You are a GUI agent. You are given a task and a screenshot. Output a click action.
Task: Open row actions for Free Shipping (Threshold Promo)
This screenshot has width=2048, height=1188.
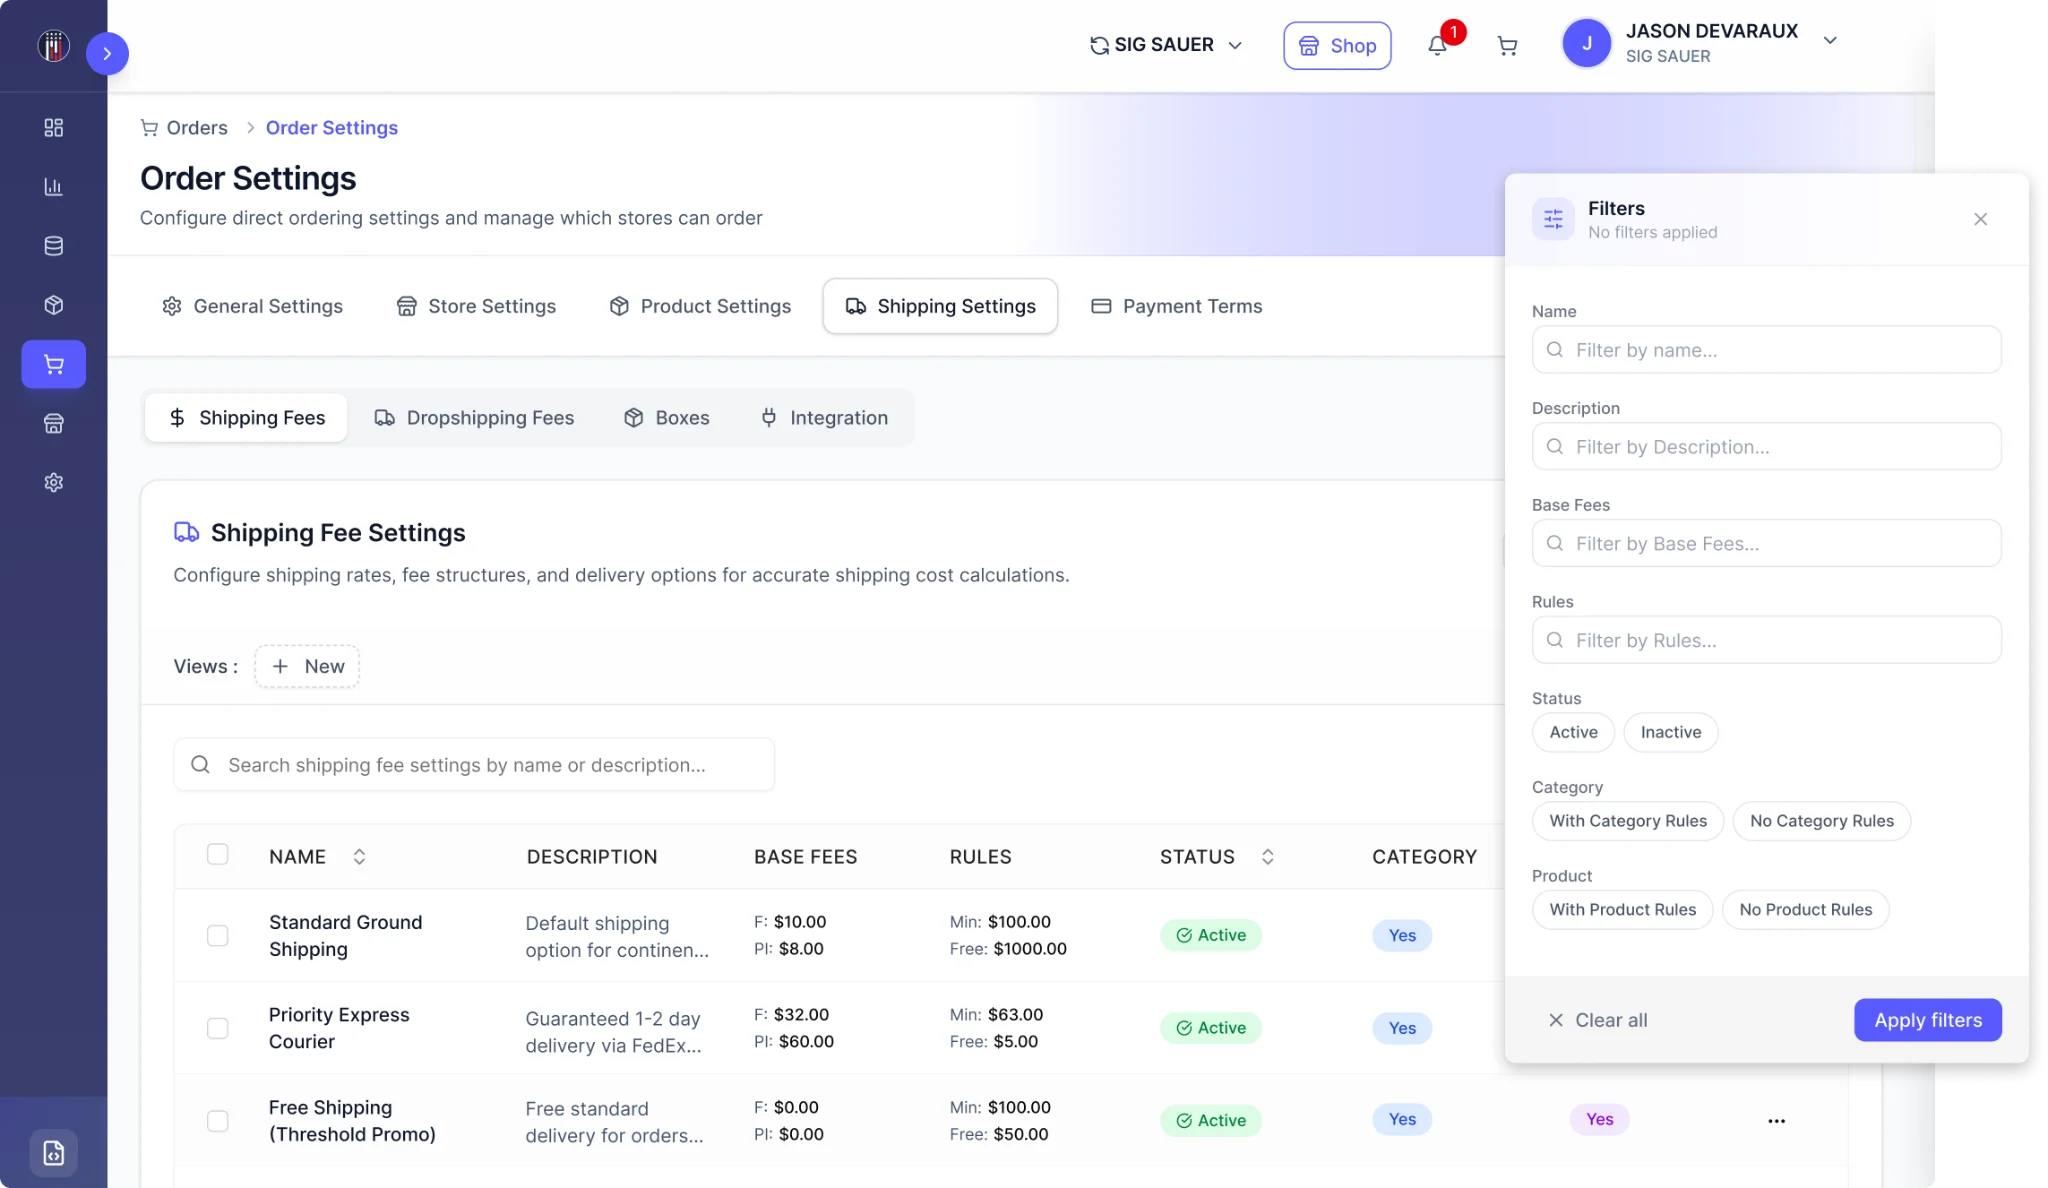tap(1776, 1121)
